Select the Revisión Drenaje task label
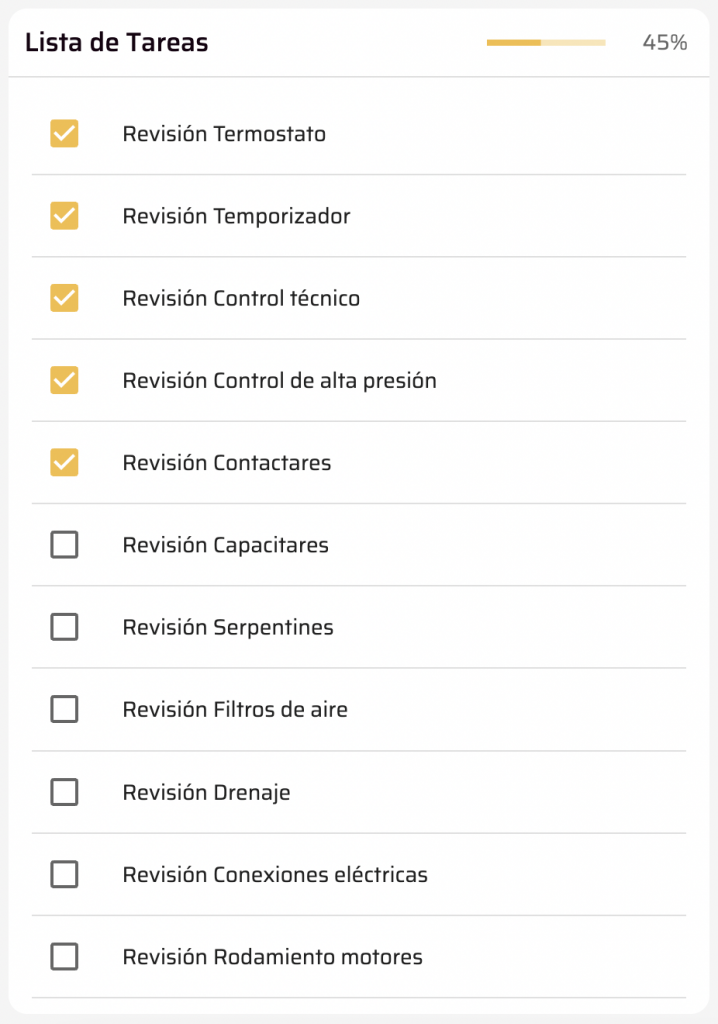718x1024 pixels. point(207,792)
